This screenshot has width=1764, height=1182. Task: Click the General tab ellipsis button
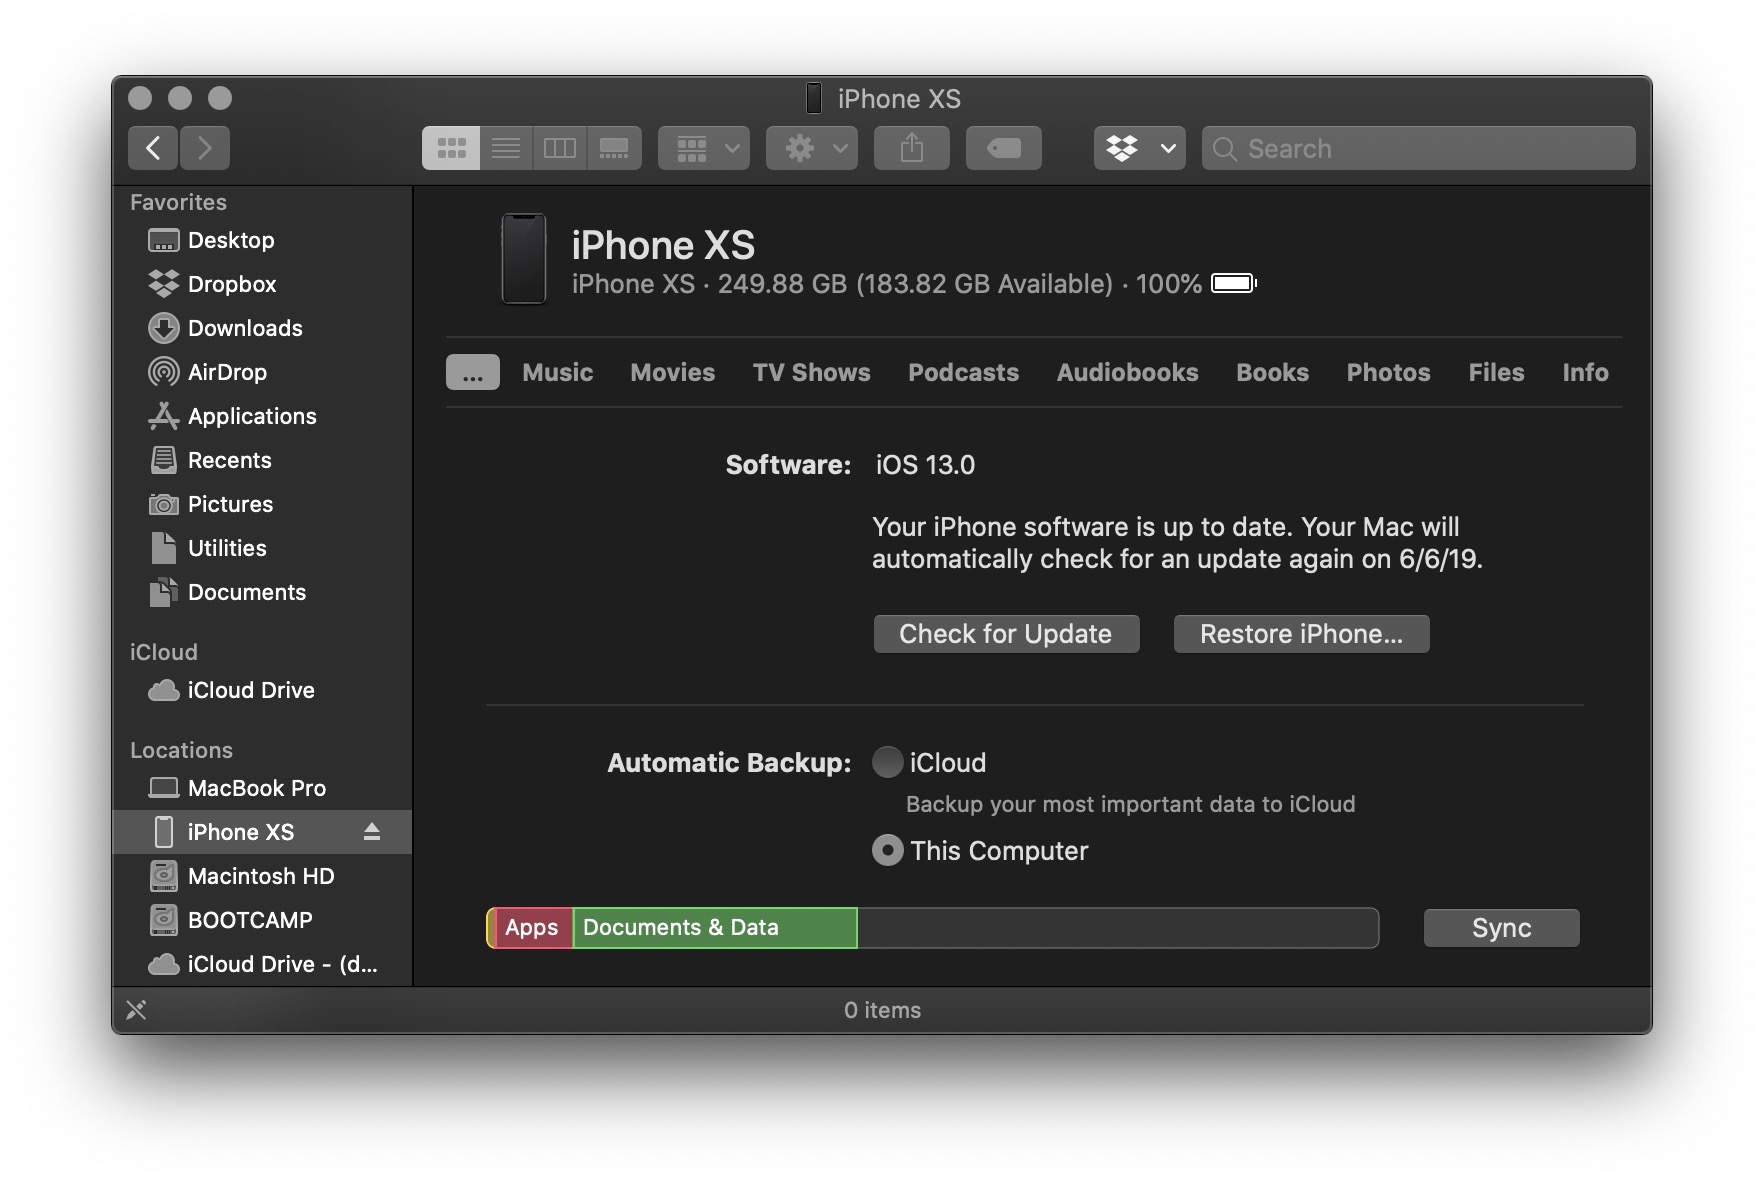[x=473, y=372]
